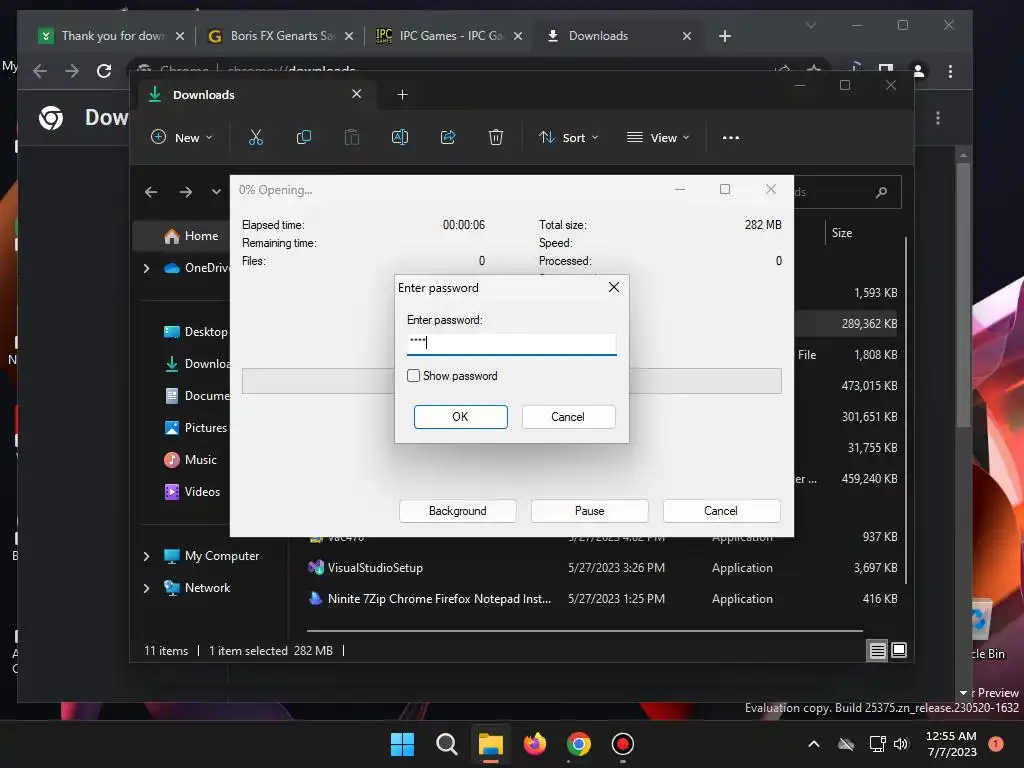Click the Explorer file list horizontal scrollbar
1024x768 pixels.
click(584, 631)
